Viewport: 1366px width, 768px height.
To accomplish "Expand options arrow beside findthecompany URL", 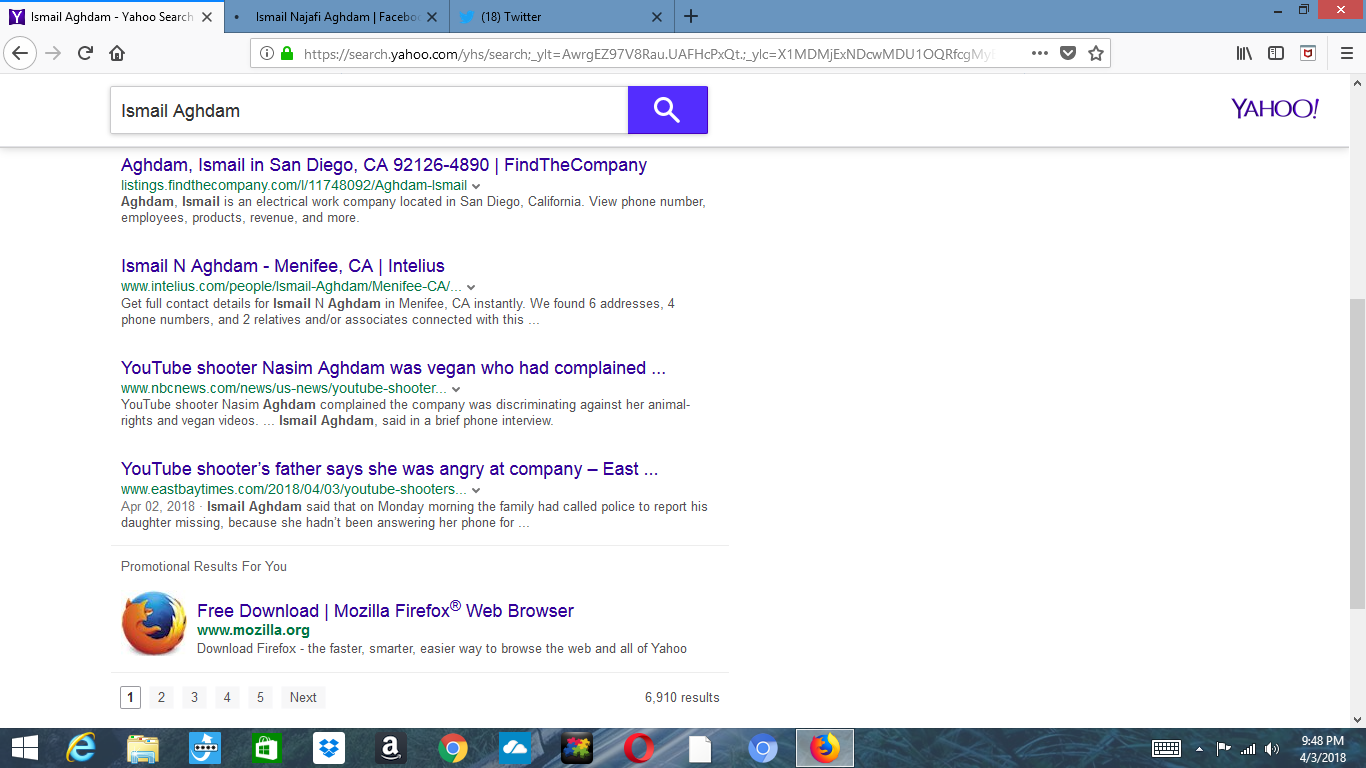I will pyautogui.click(x=476, y=186).
